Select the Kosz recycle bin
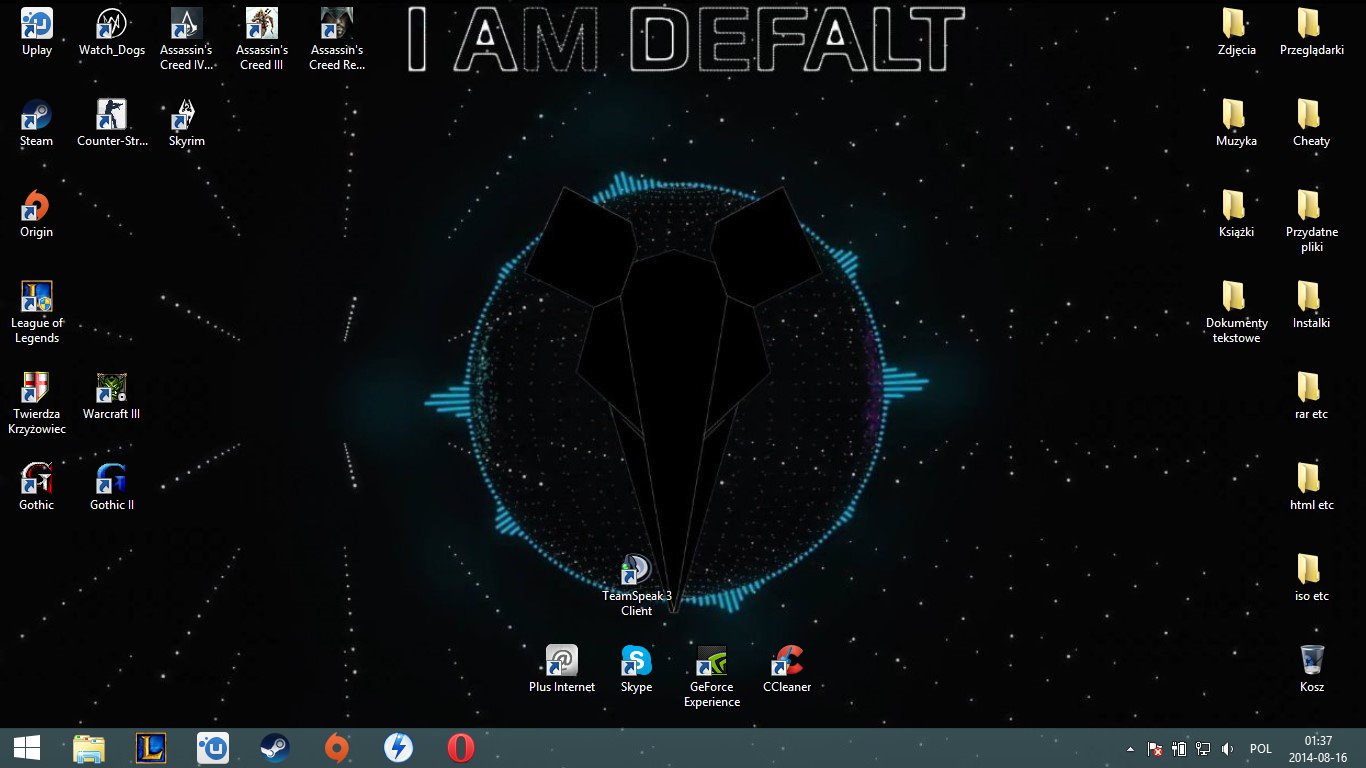 1312,668
